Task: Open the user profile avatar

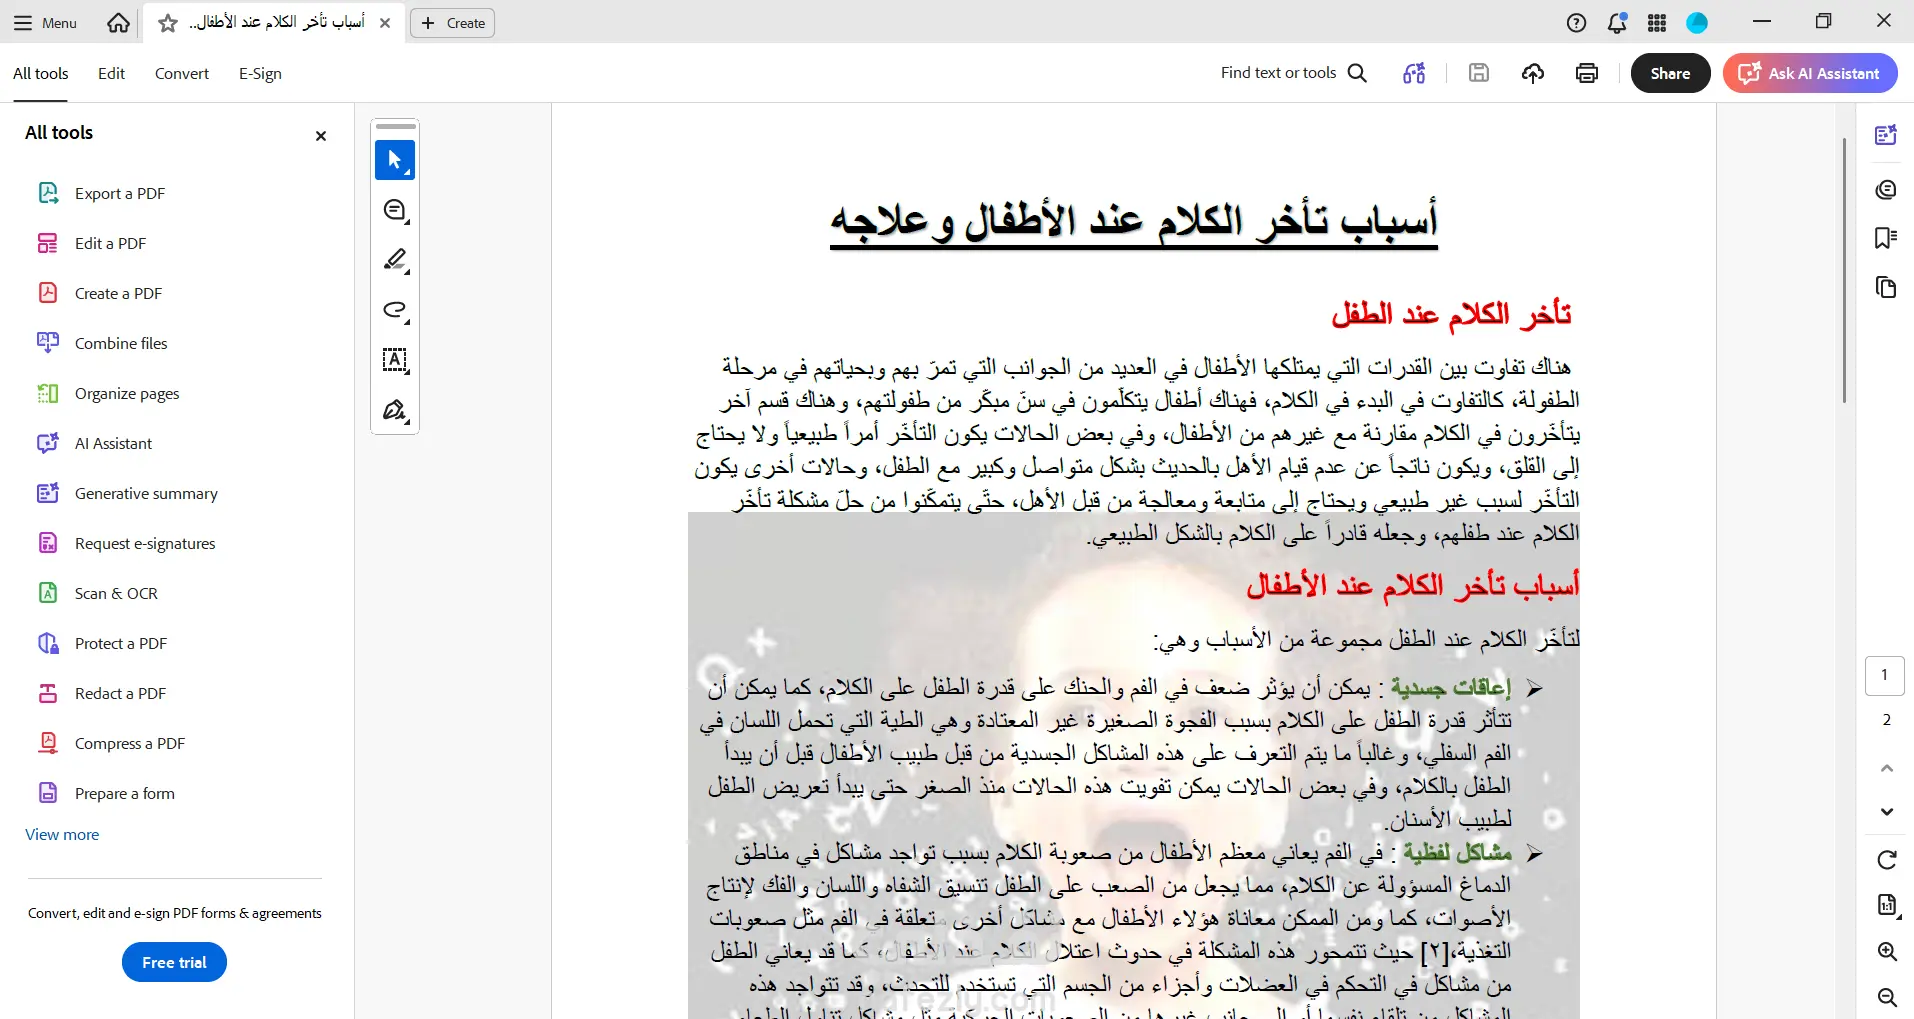Action: click(1697, 23)
